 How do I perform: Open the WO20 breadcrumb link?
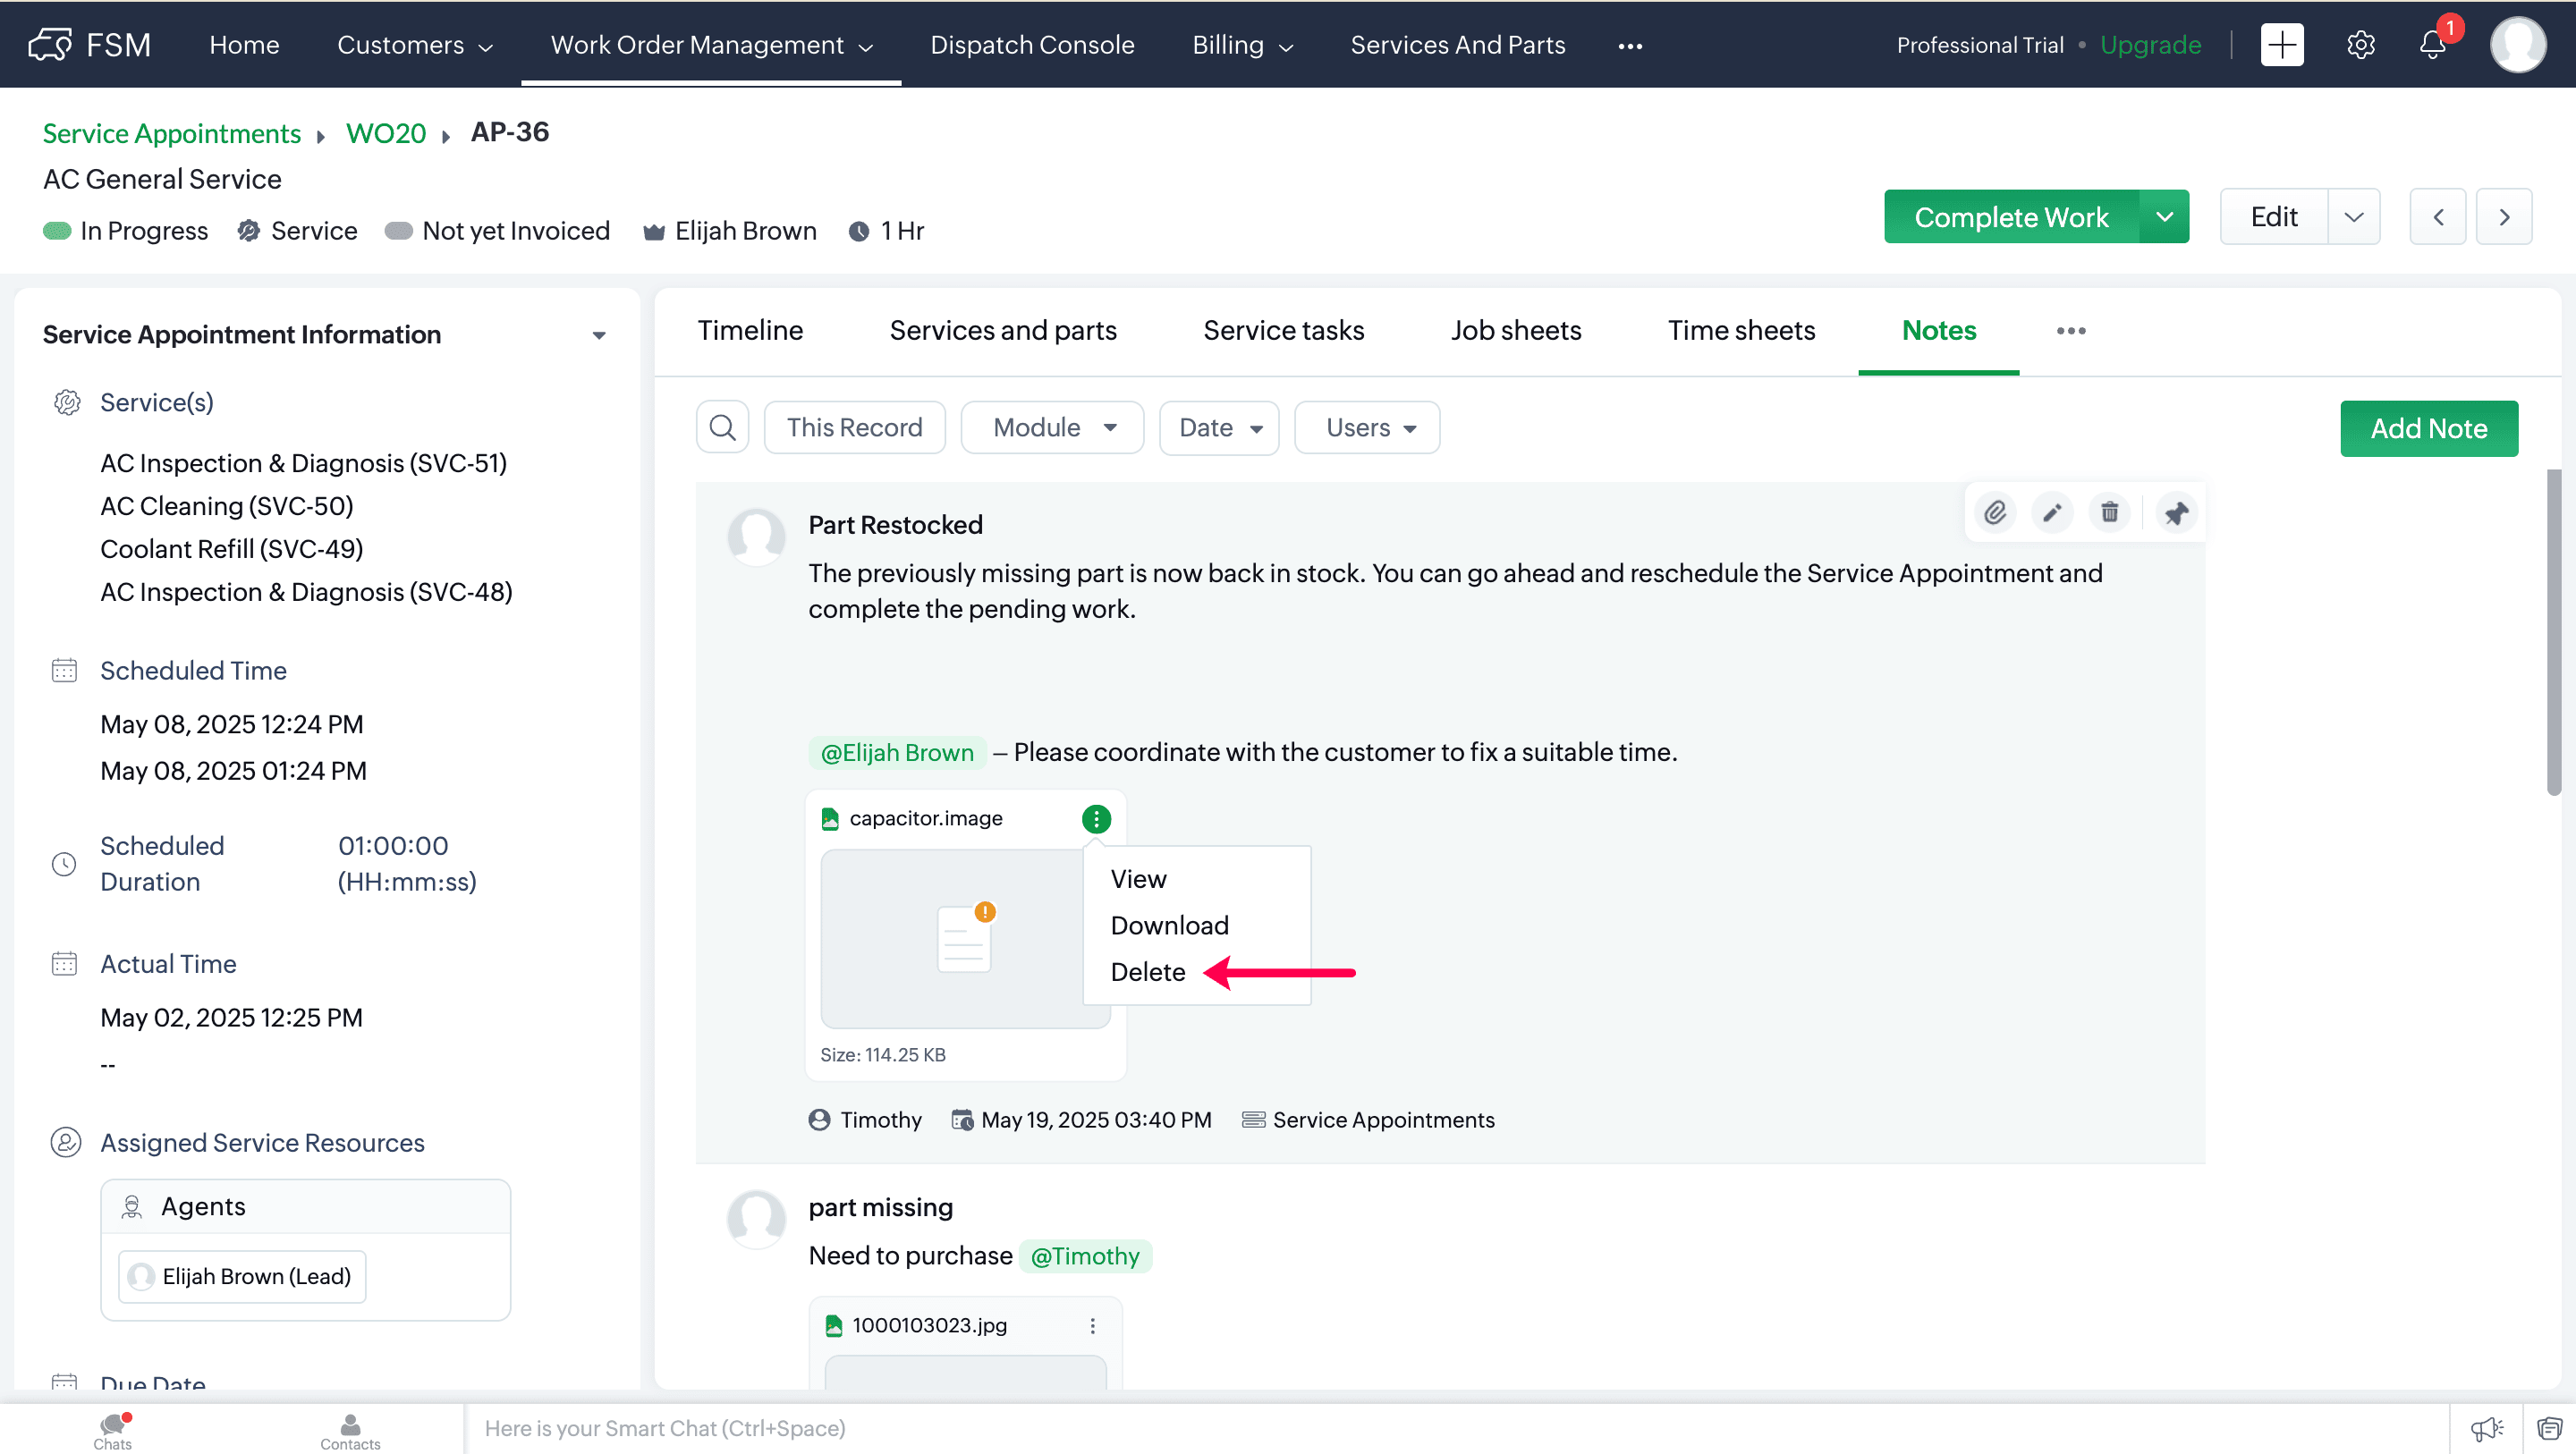tap(386, 133)
